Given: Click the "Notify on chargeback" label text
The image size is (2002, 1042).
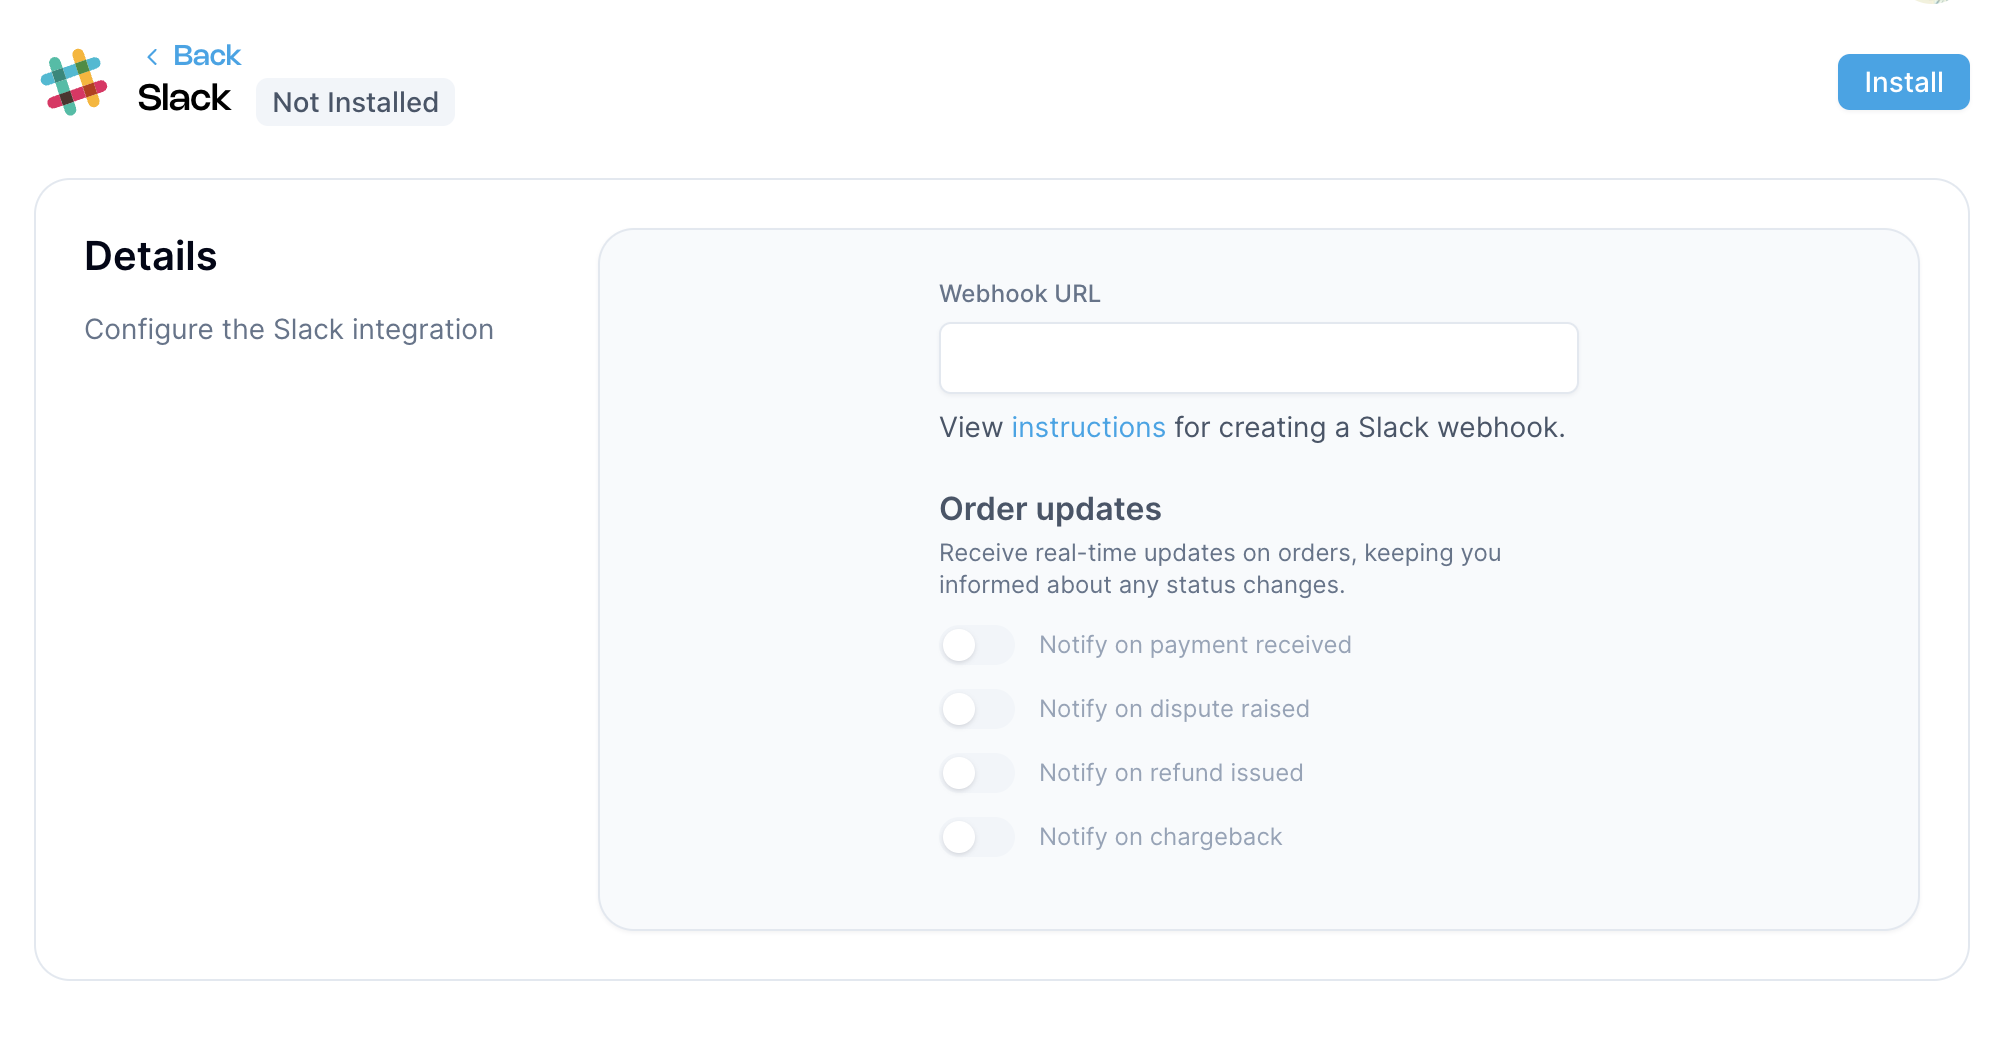Looking at the screenshot, I should pos(1160,837).
